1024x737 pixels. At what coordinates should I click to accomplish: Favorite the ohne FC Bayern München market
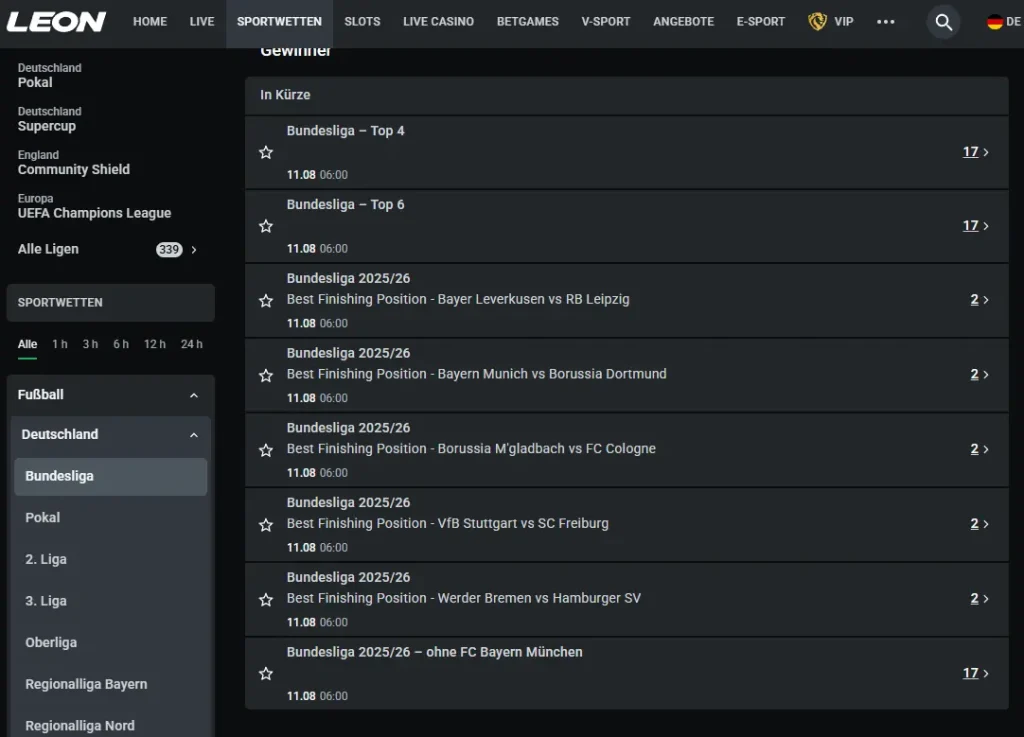[266, 673]
